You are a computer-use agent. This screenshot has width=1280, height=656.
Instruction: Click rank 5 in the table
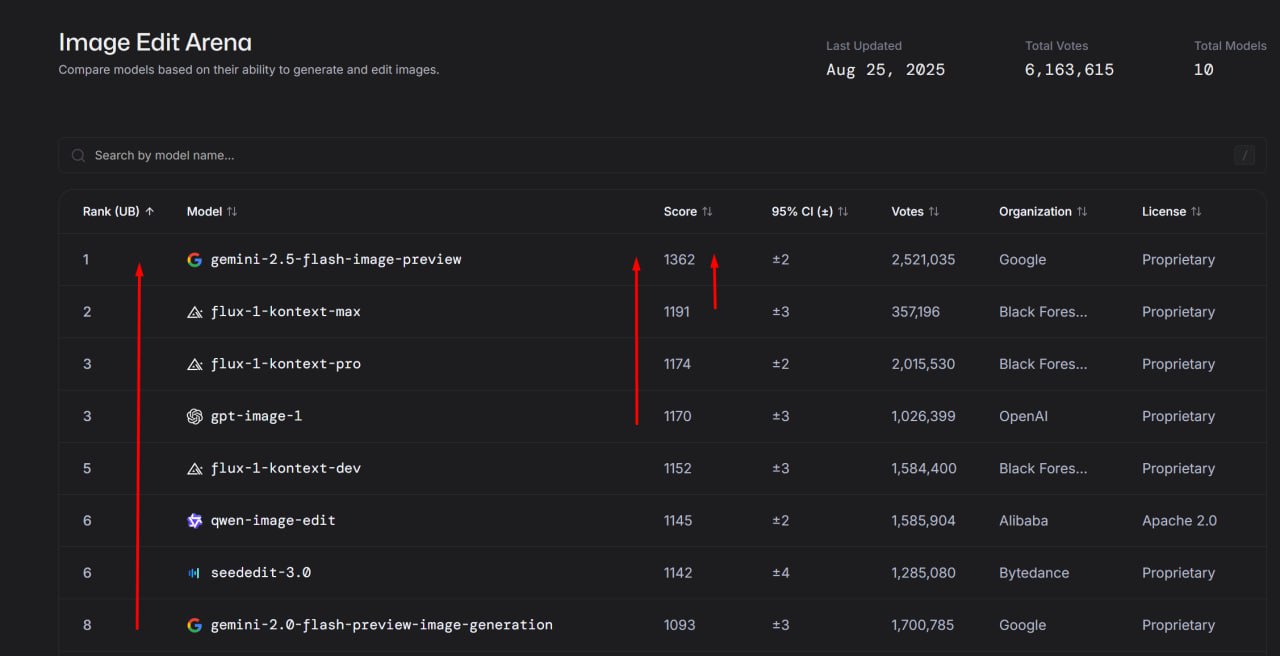(x=87, y=468)
